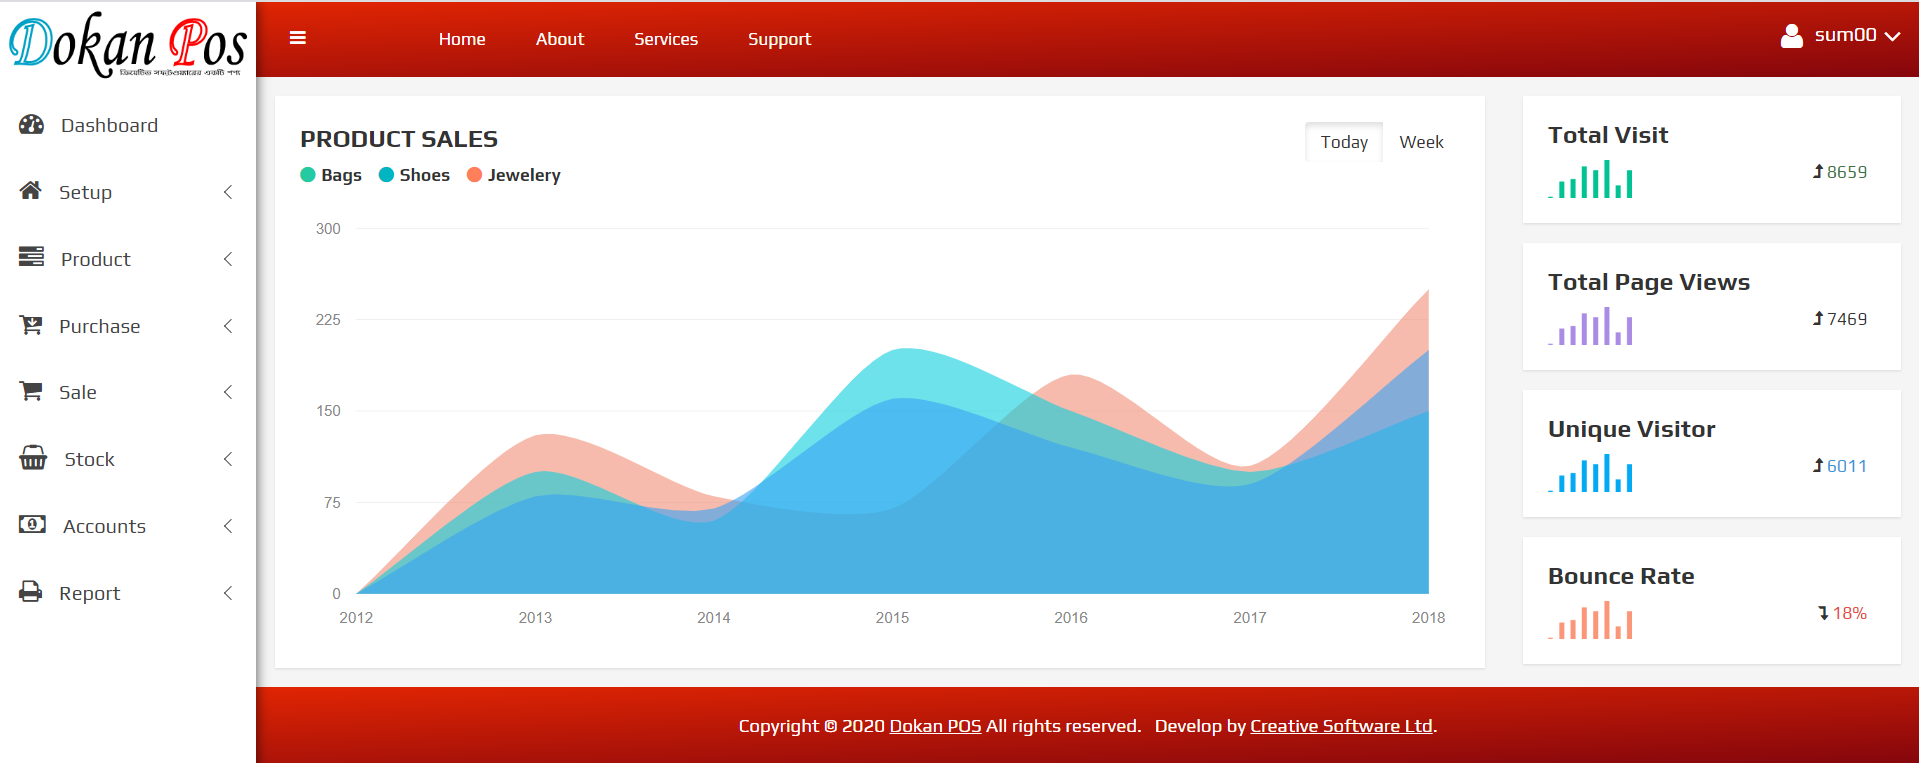Follow the Dokan POS footer link
The width and height of the screenshot is (1919, 763).
[x=935, y=726]
